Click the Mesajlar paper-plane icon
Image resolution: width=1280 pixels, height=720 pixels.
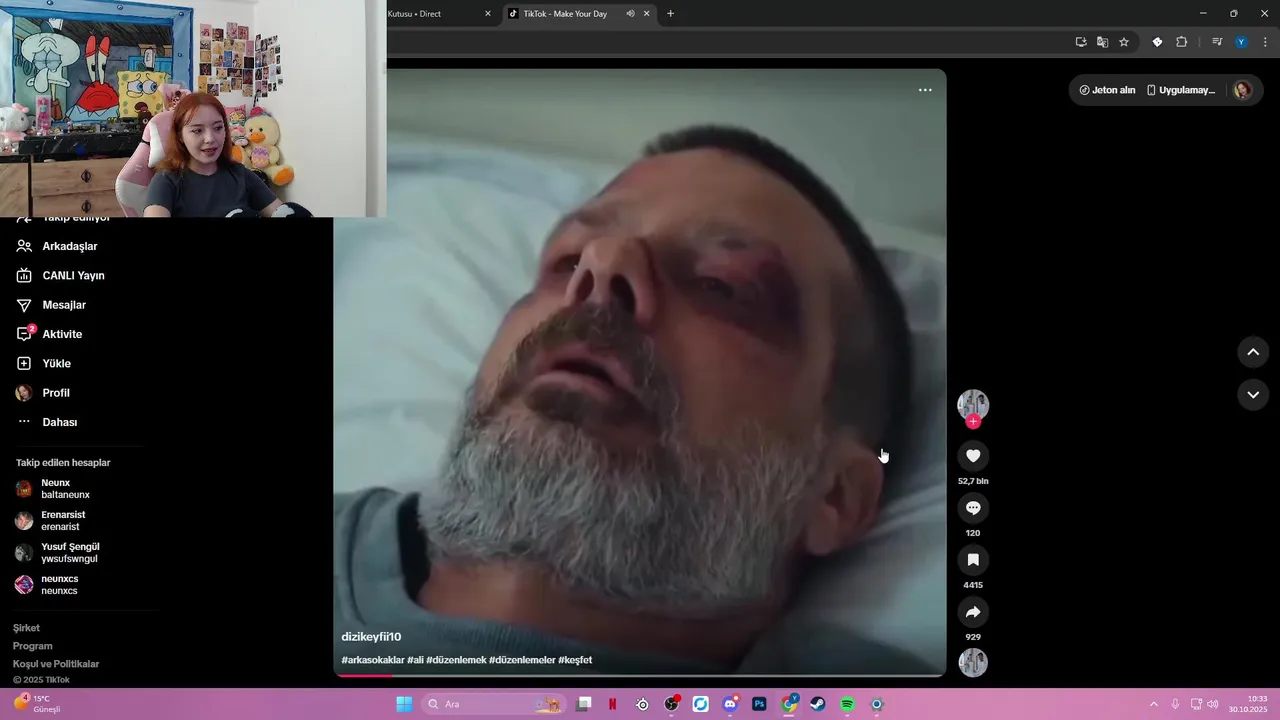coord(24,305)
